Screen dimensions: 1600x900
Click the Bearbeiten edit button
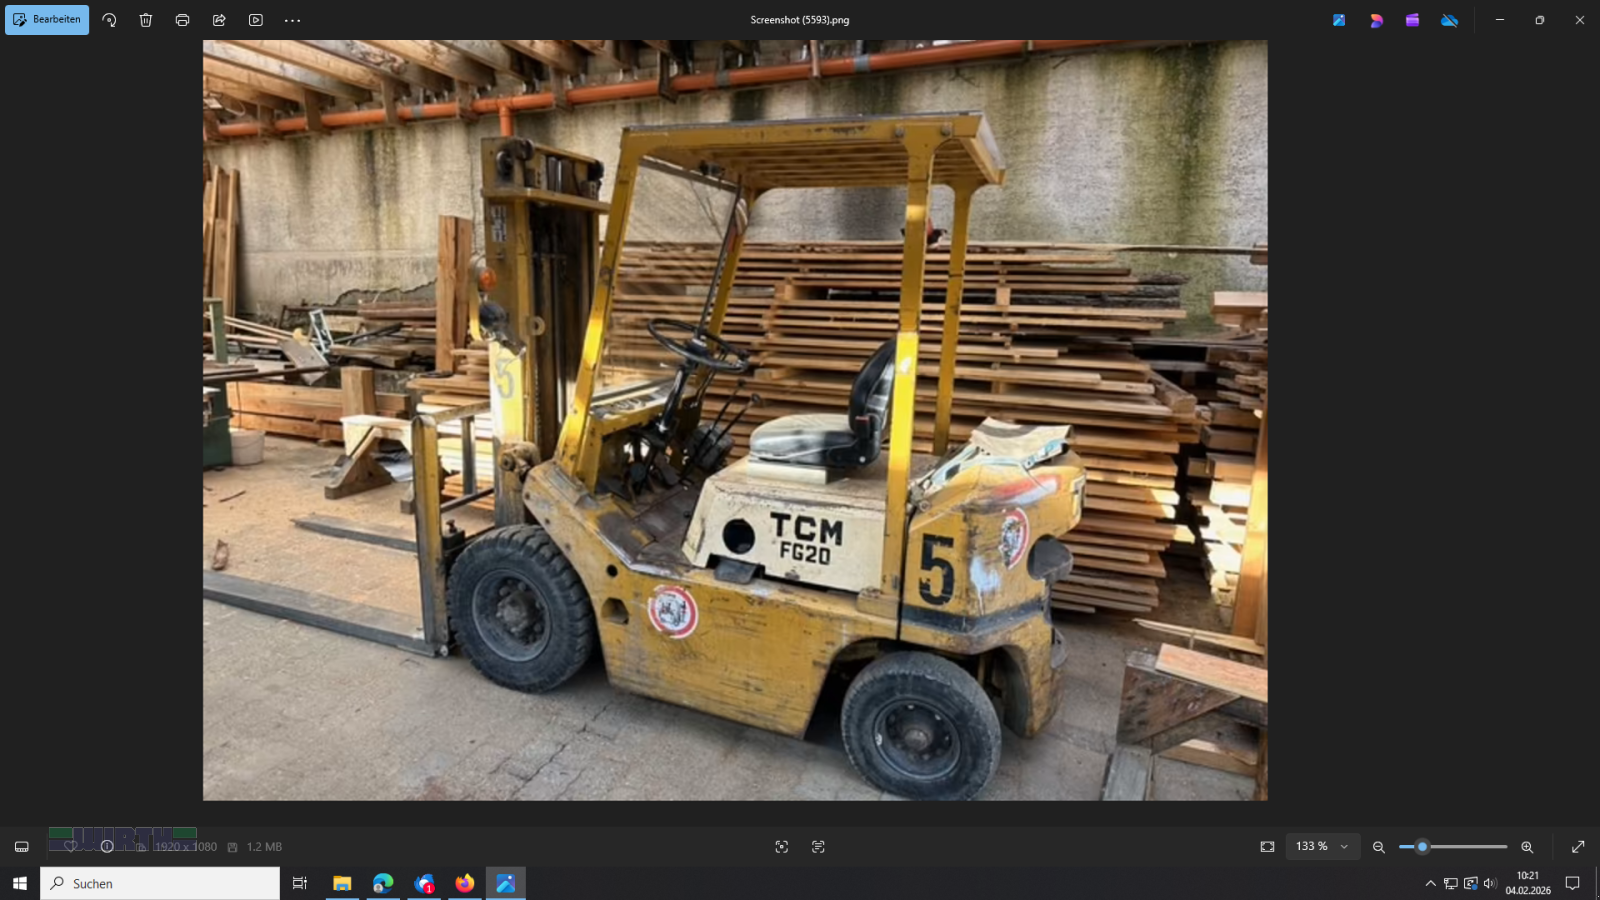pos(47,20)
